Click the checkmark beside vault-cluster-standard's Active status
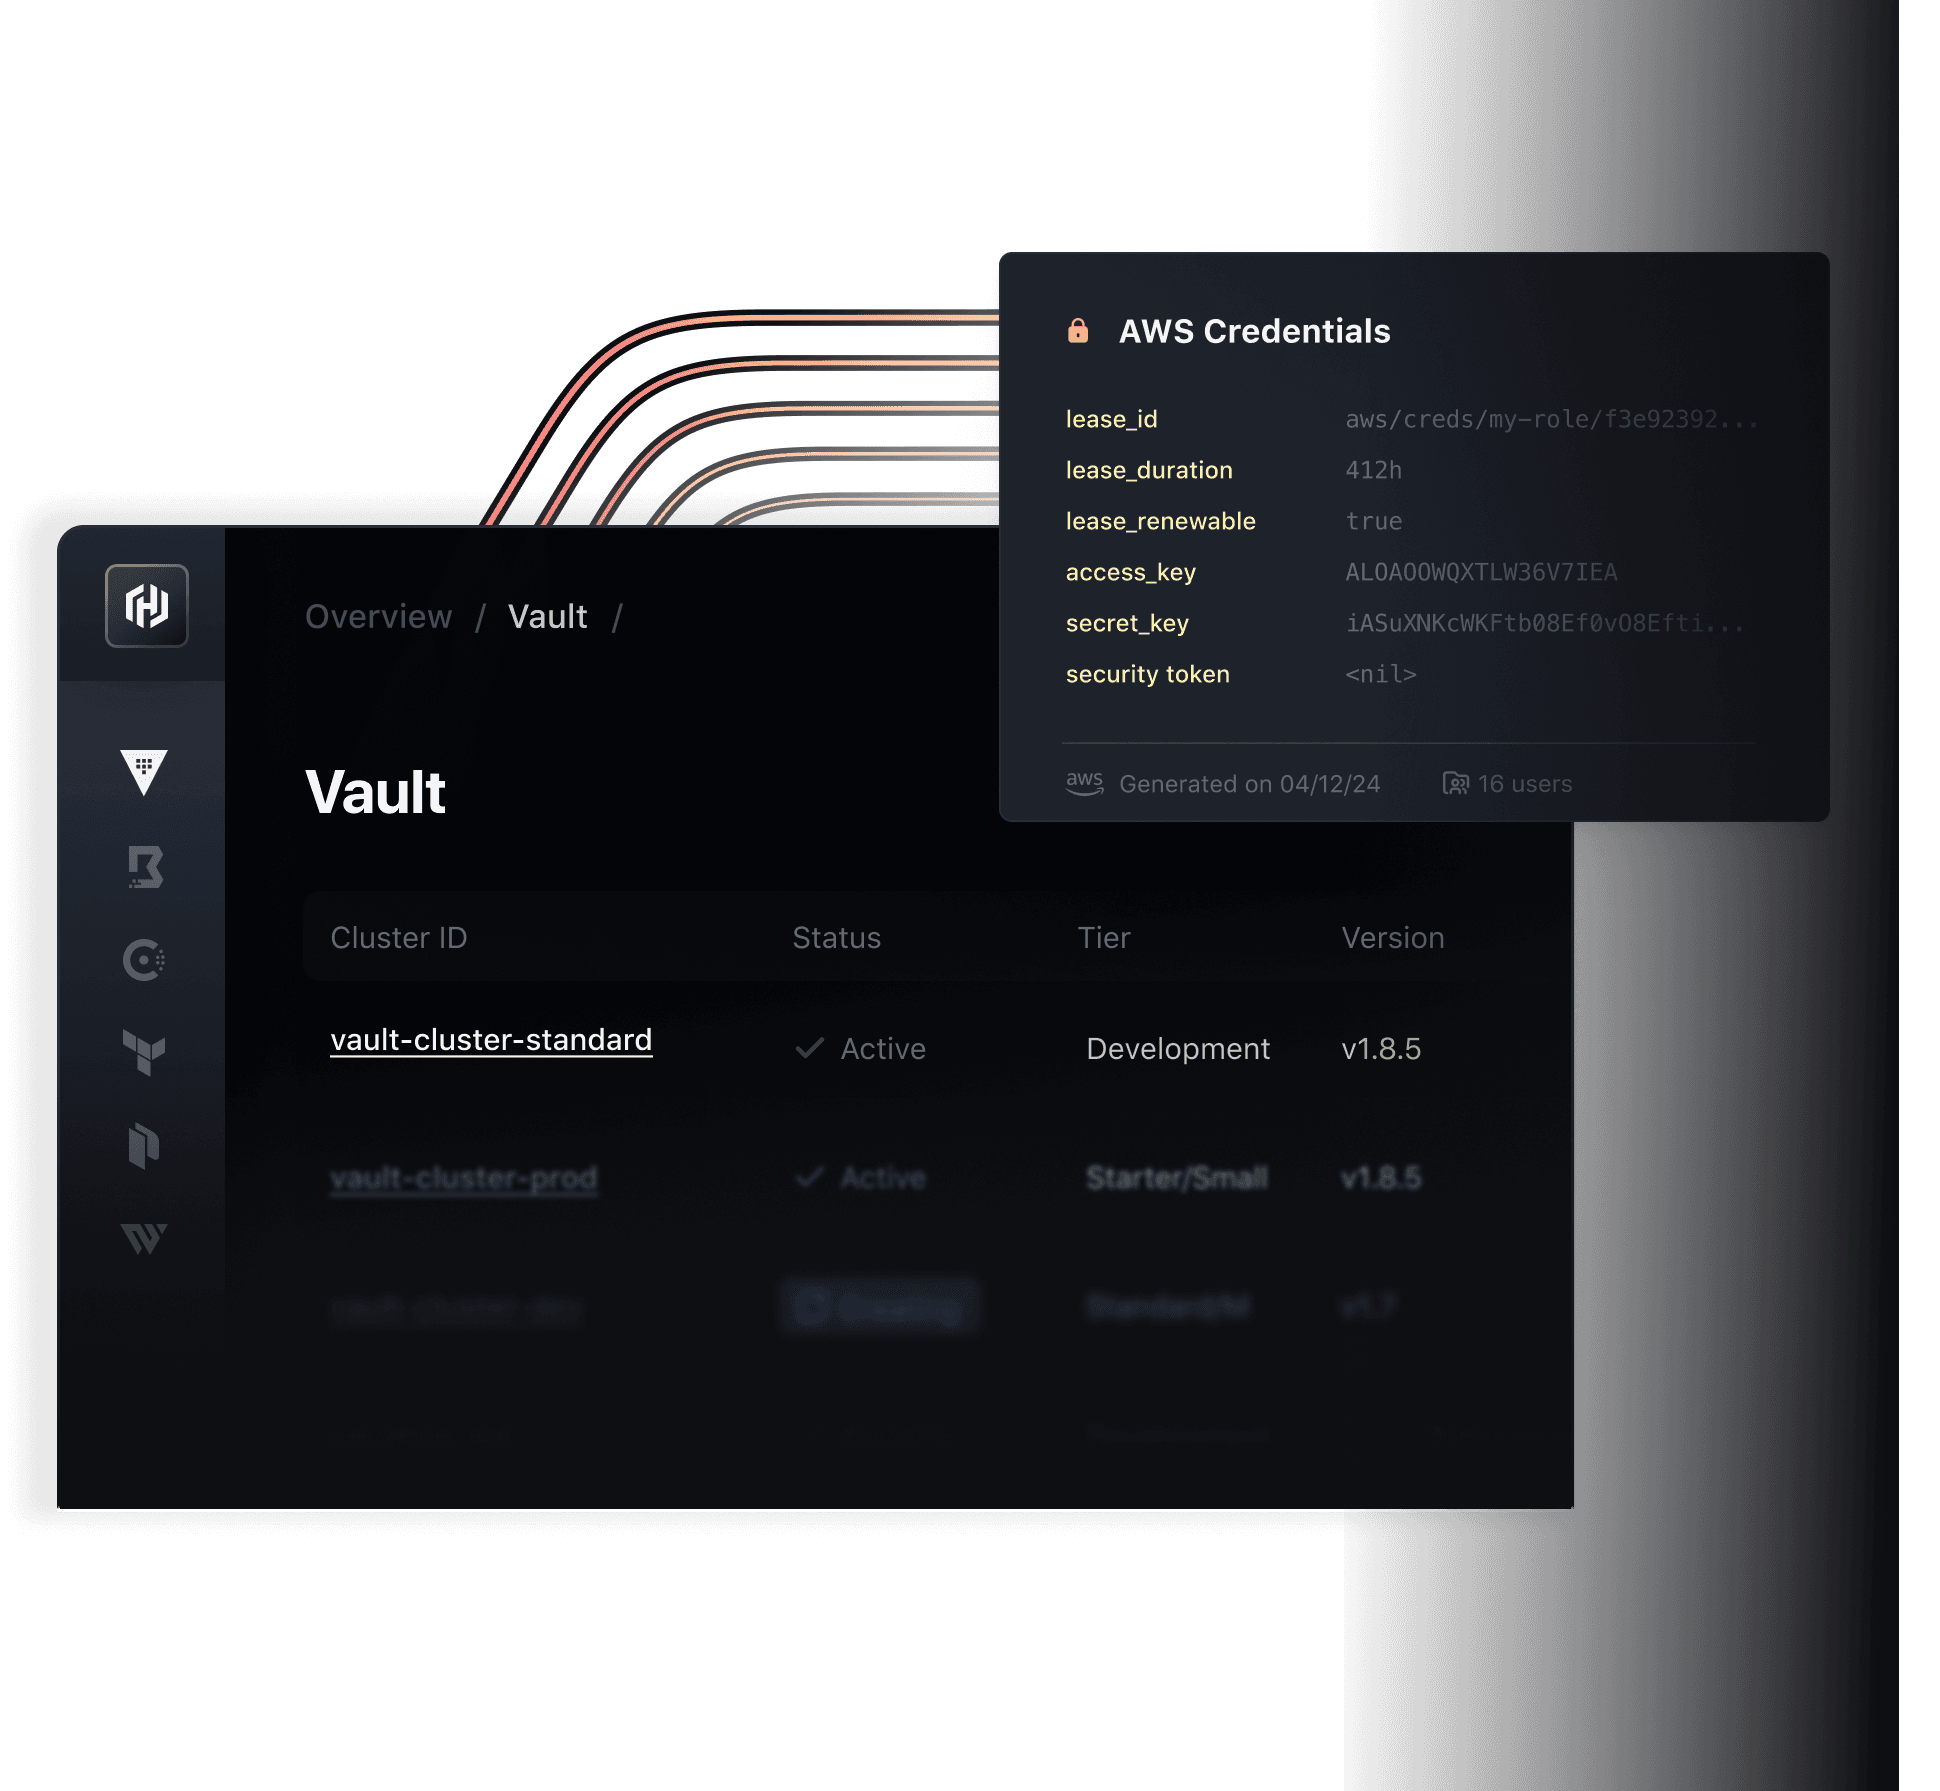 [808, 1049]
